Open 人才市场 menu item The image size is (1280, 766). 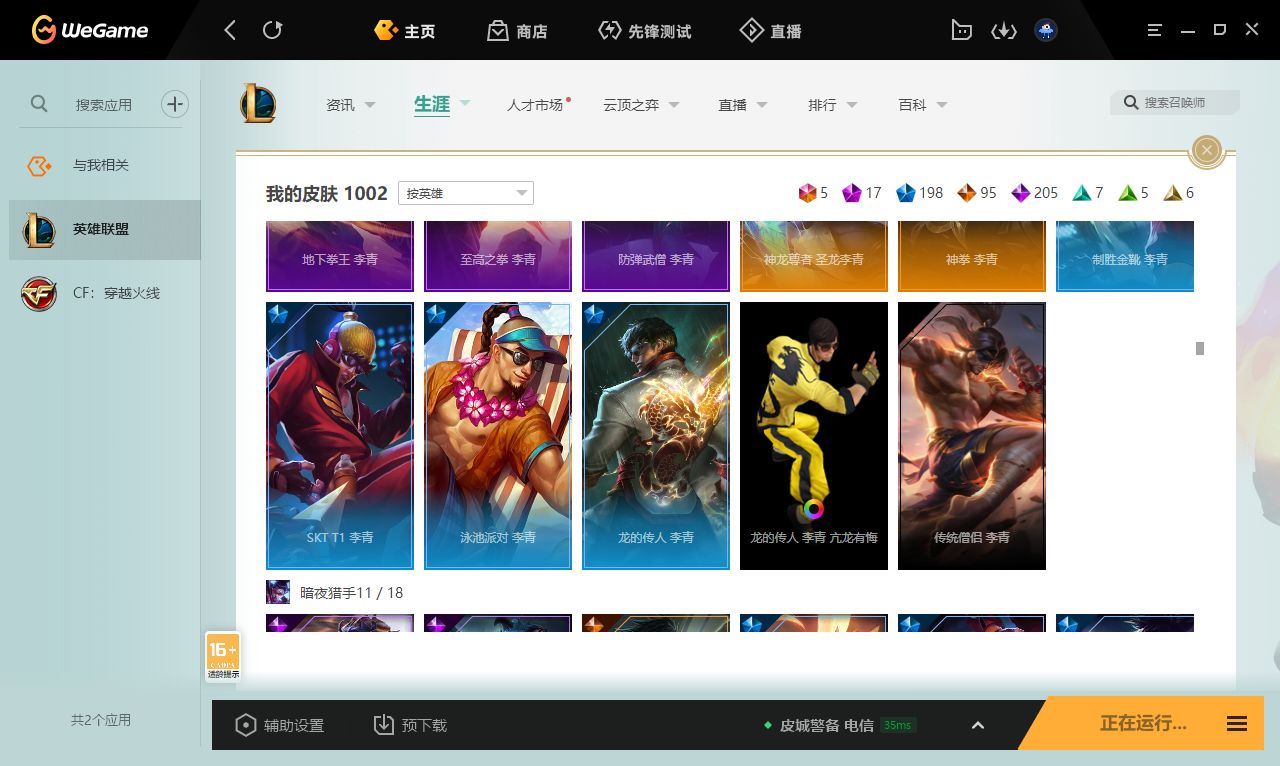535,105
